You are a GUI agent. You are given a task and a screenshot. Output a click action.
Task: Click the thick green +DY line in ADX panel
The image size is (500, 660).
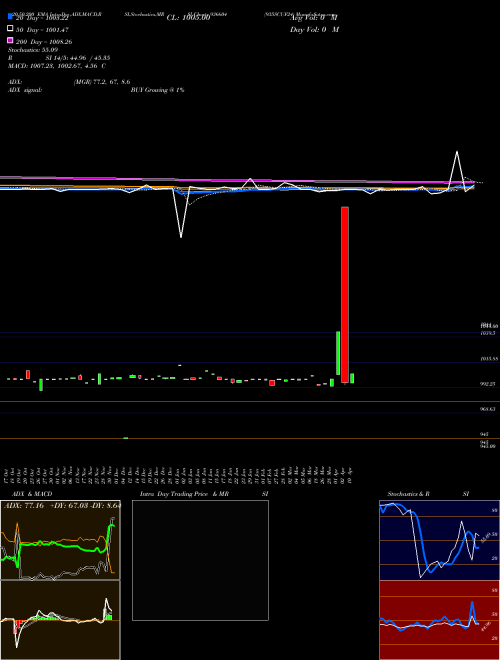click(x=55, y=545)
